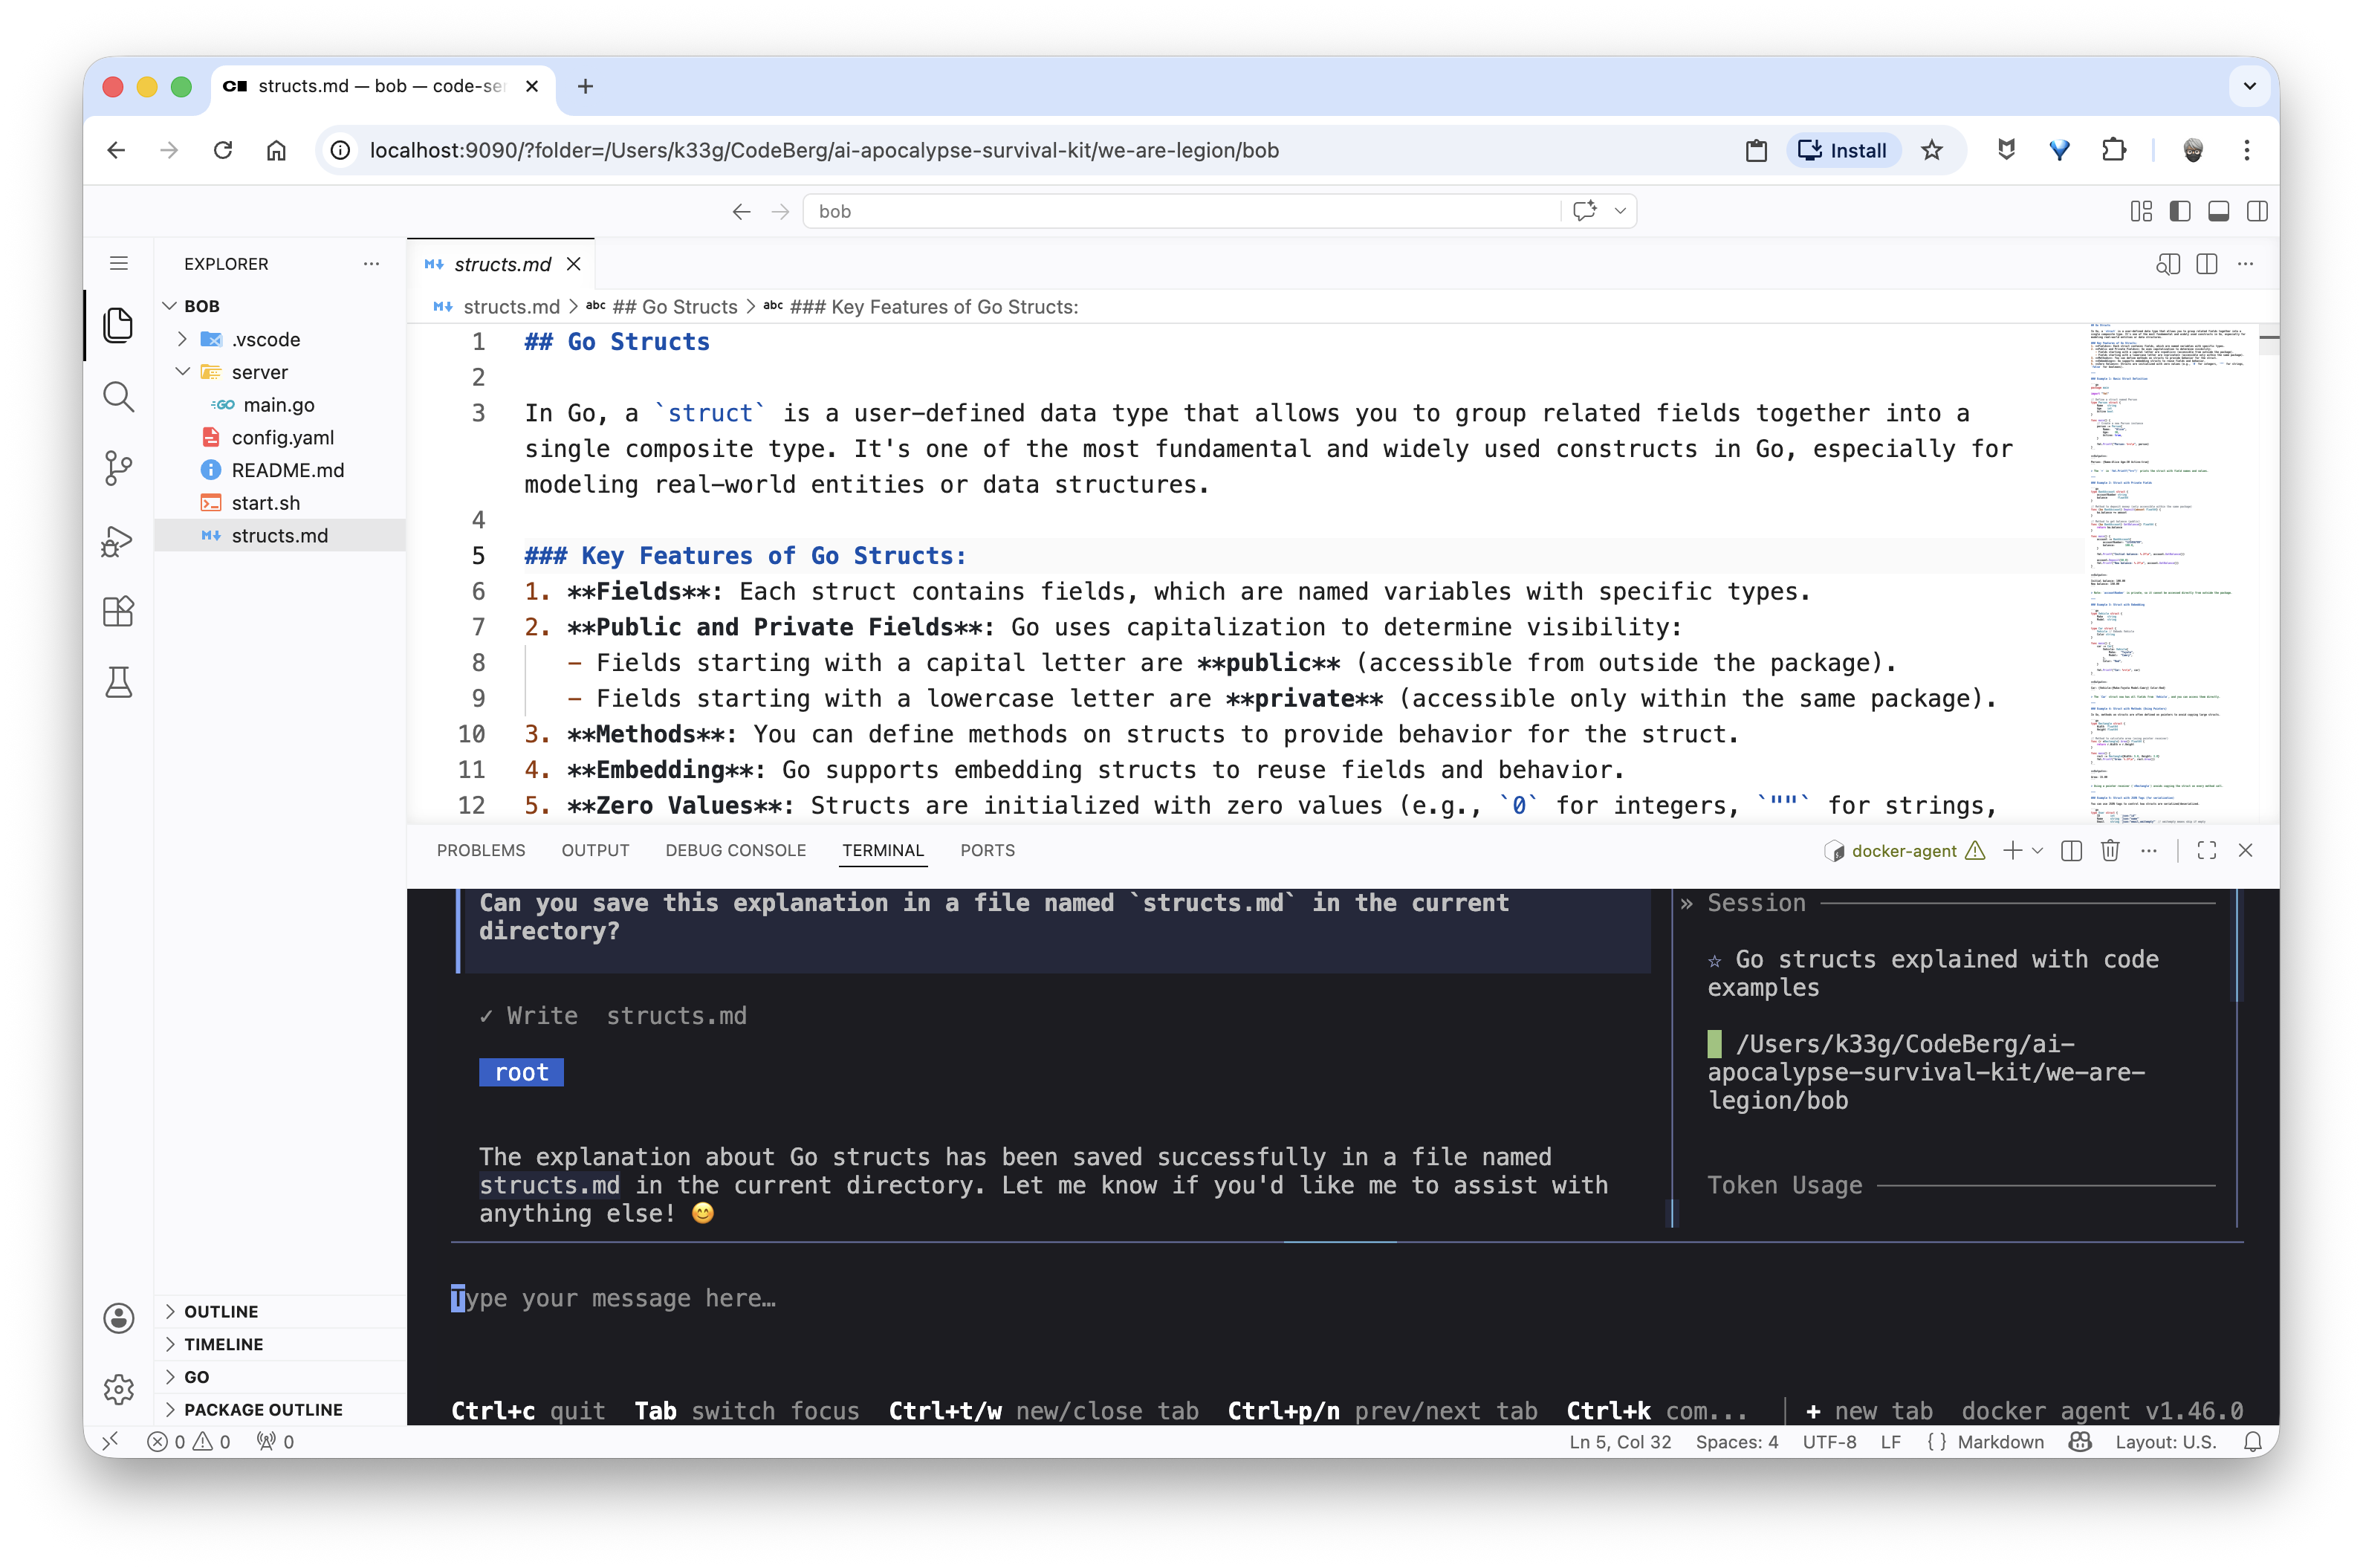Screen dimensions: 2363x1568
Task: Open the Testing flask icon view
Action: coord(118,682)
